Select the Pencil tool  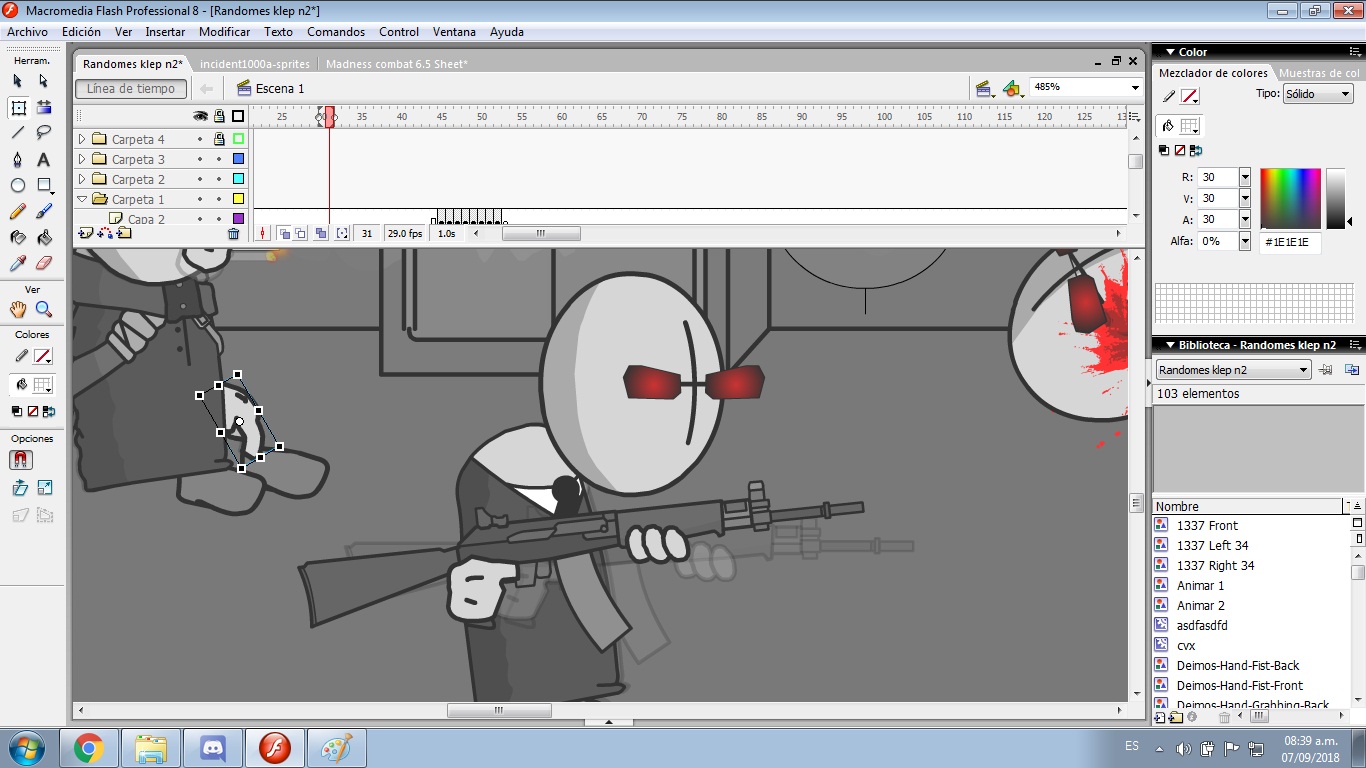point(18,211)
